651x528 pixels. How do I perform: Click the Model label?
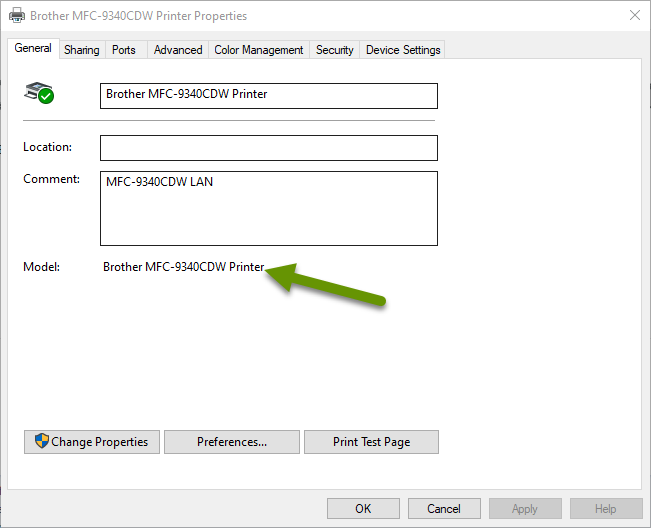tap(42, 266)
